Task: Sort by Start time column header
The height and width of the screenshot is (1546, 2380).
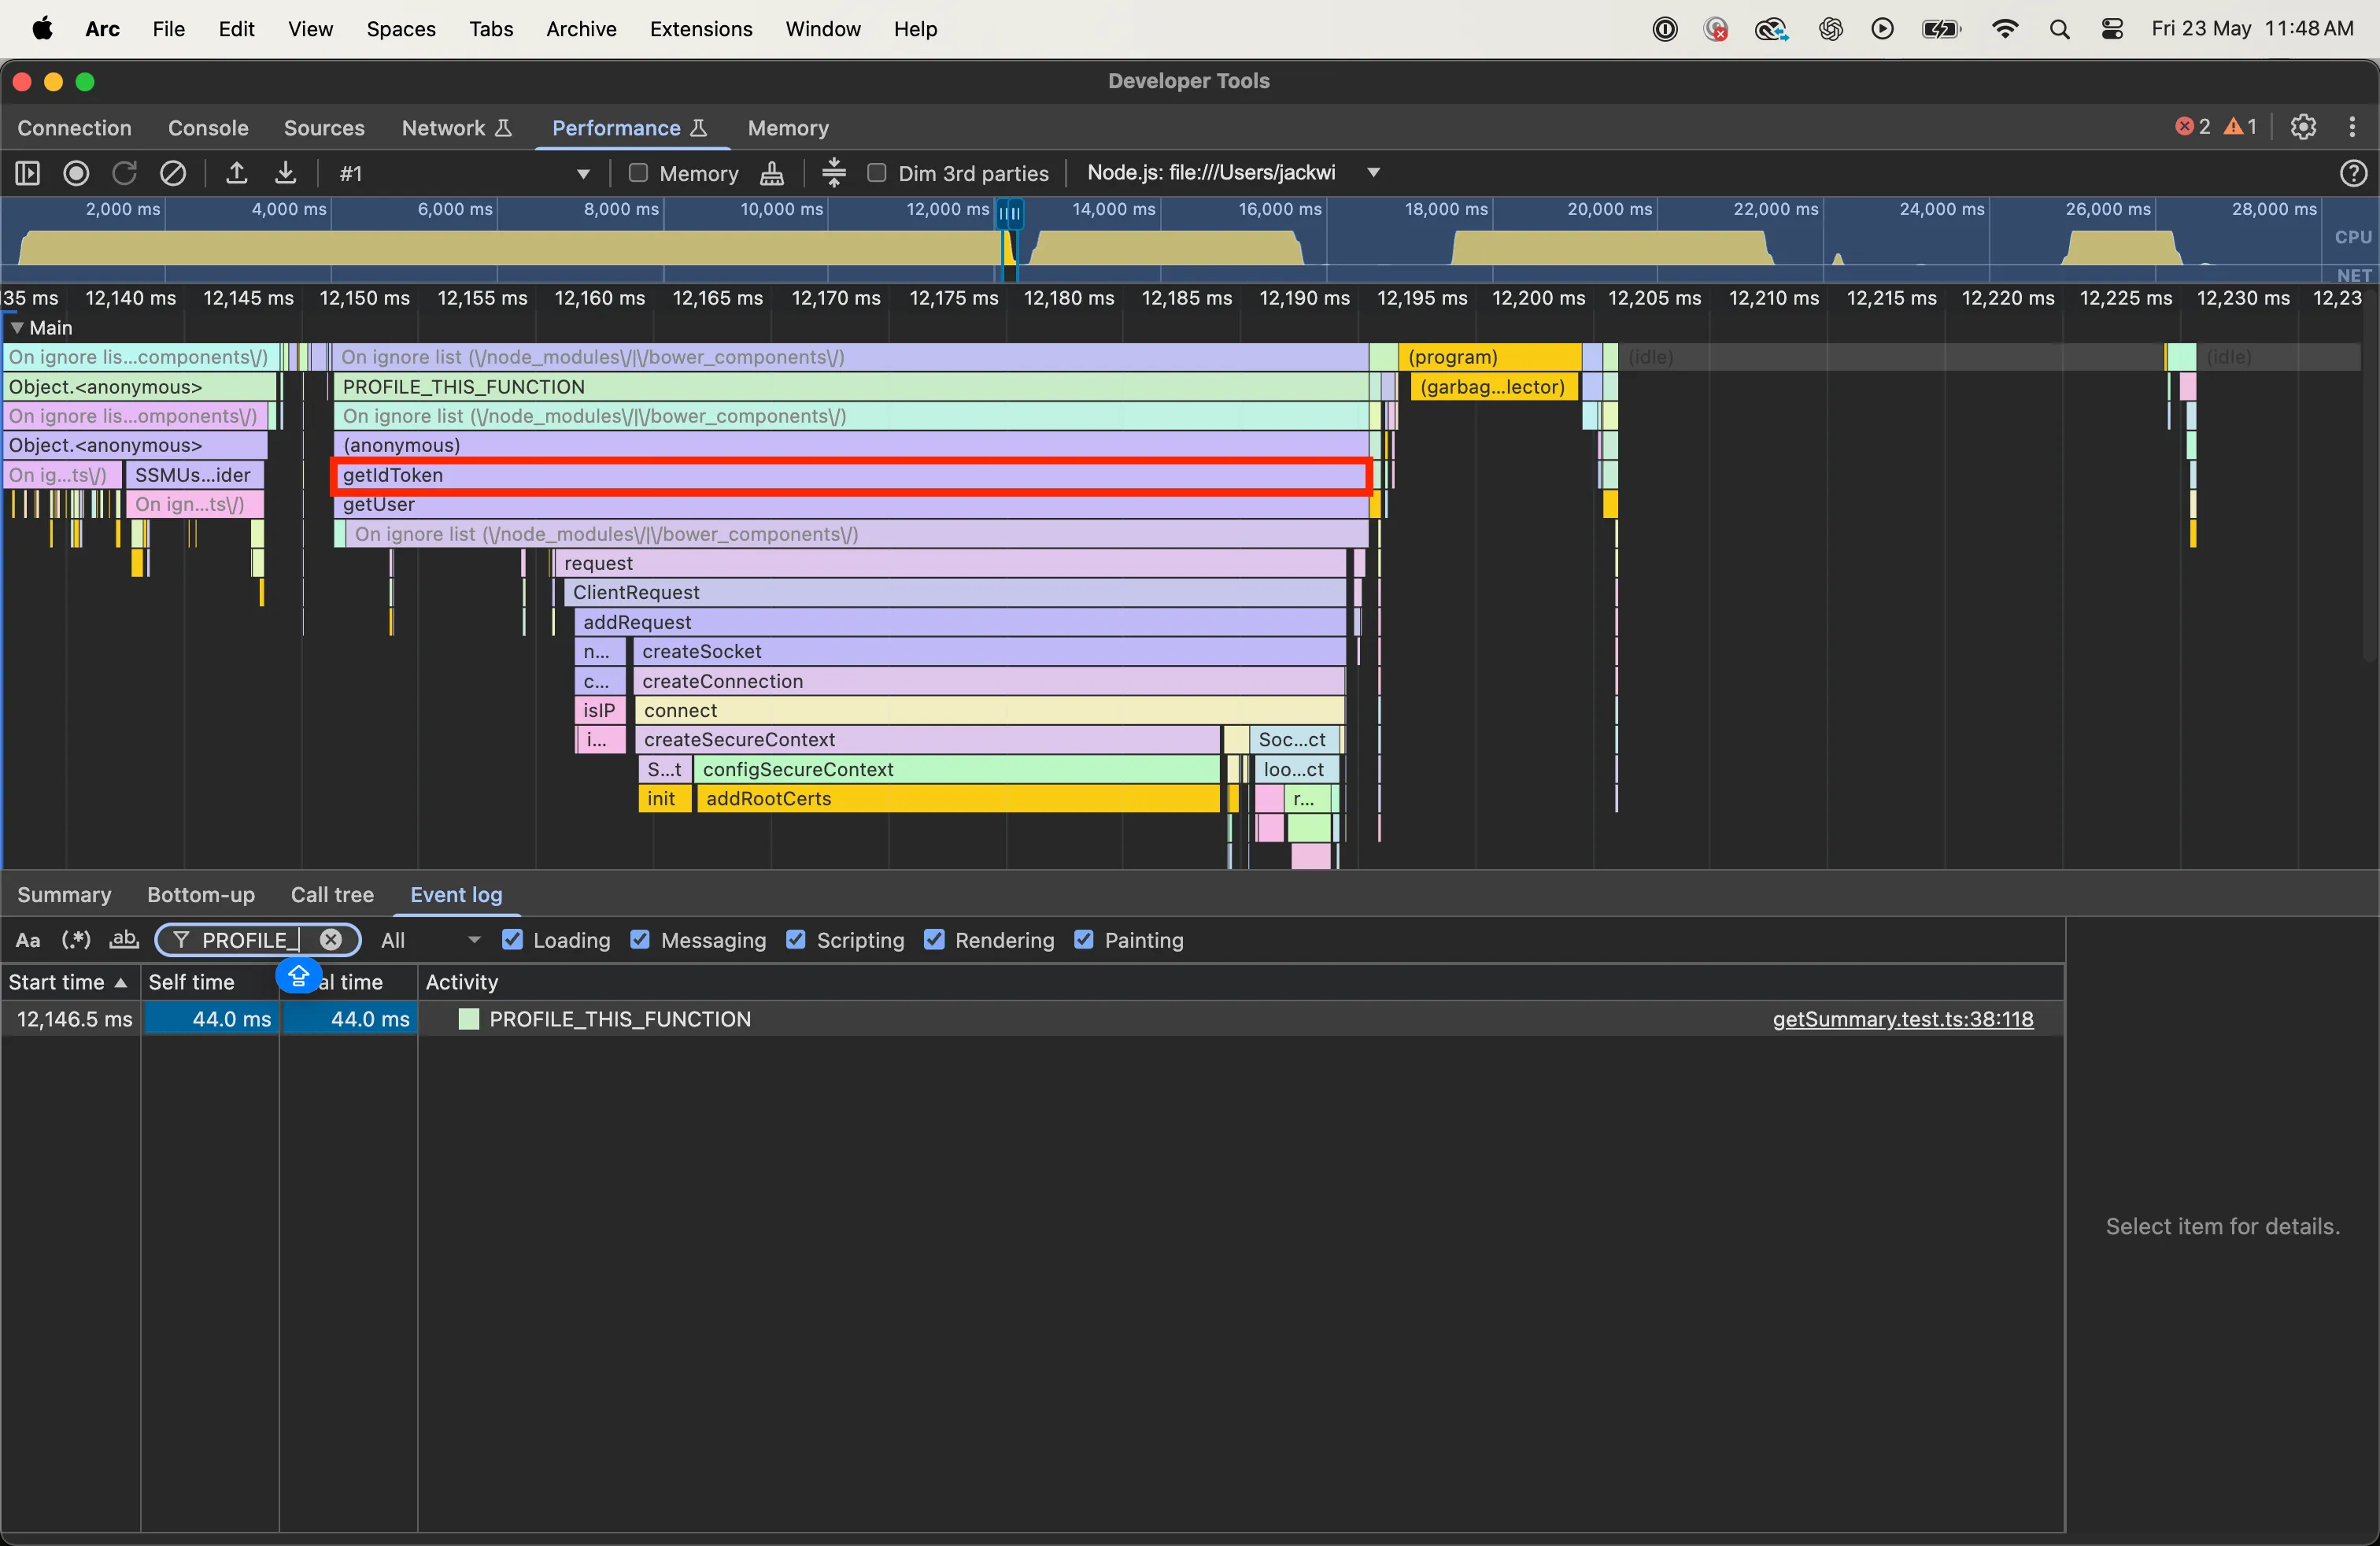Action: (69, 982)
